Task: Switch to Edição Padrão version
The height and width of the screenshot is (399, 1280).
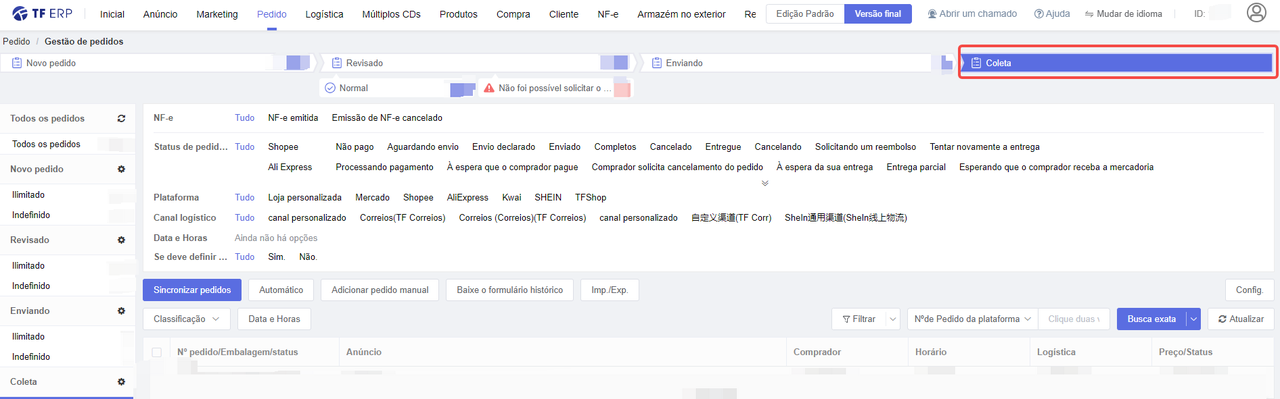Action: point(805,14)
